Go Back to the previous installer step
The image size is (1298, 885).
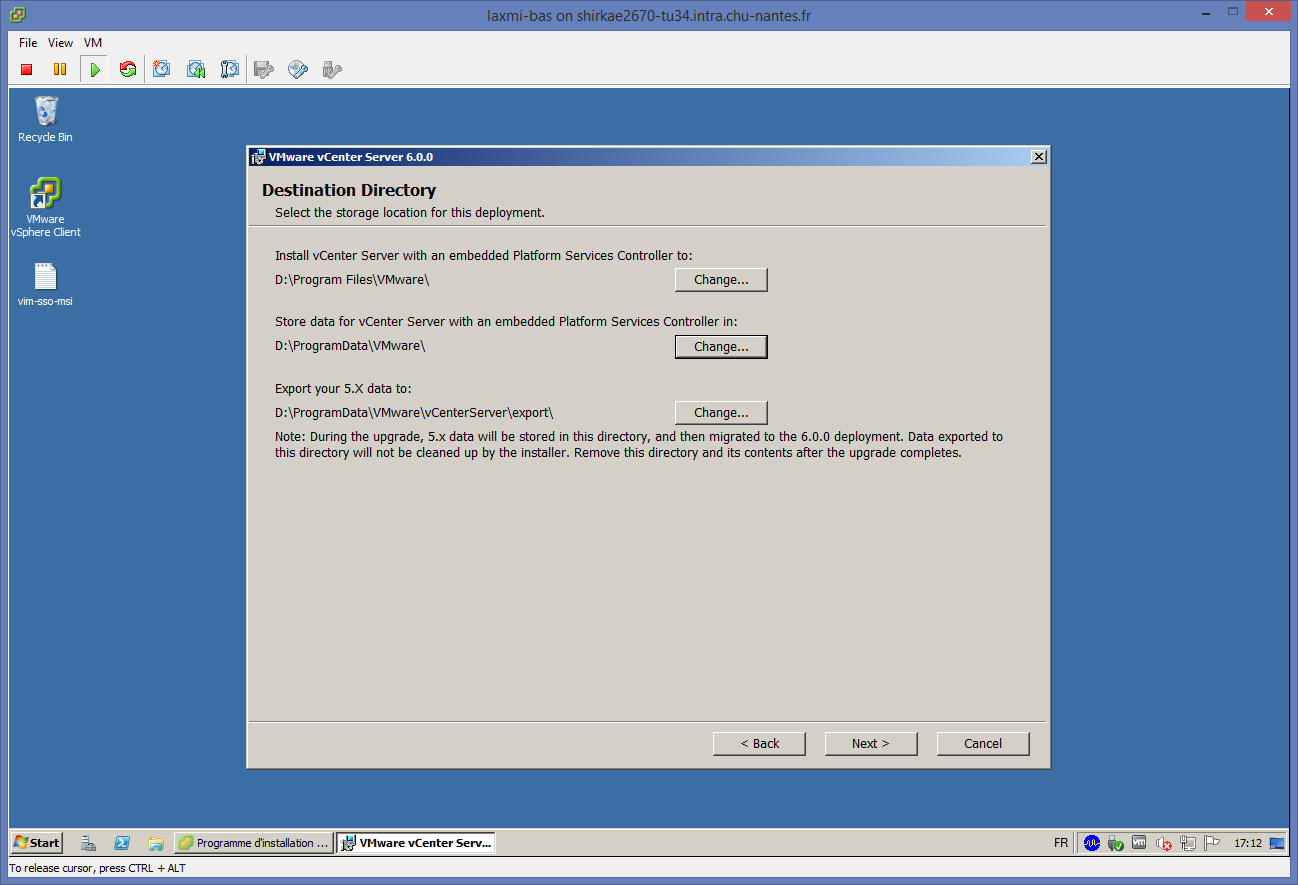(759, 744)
